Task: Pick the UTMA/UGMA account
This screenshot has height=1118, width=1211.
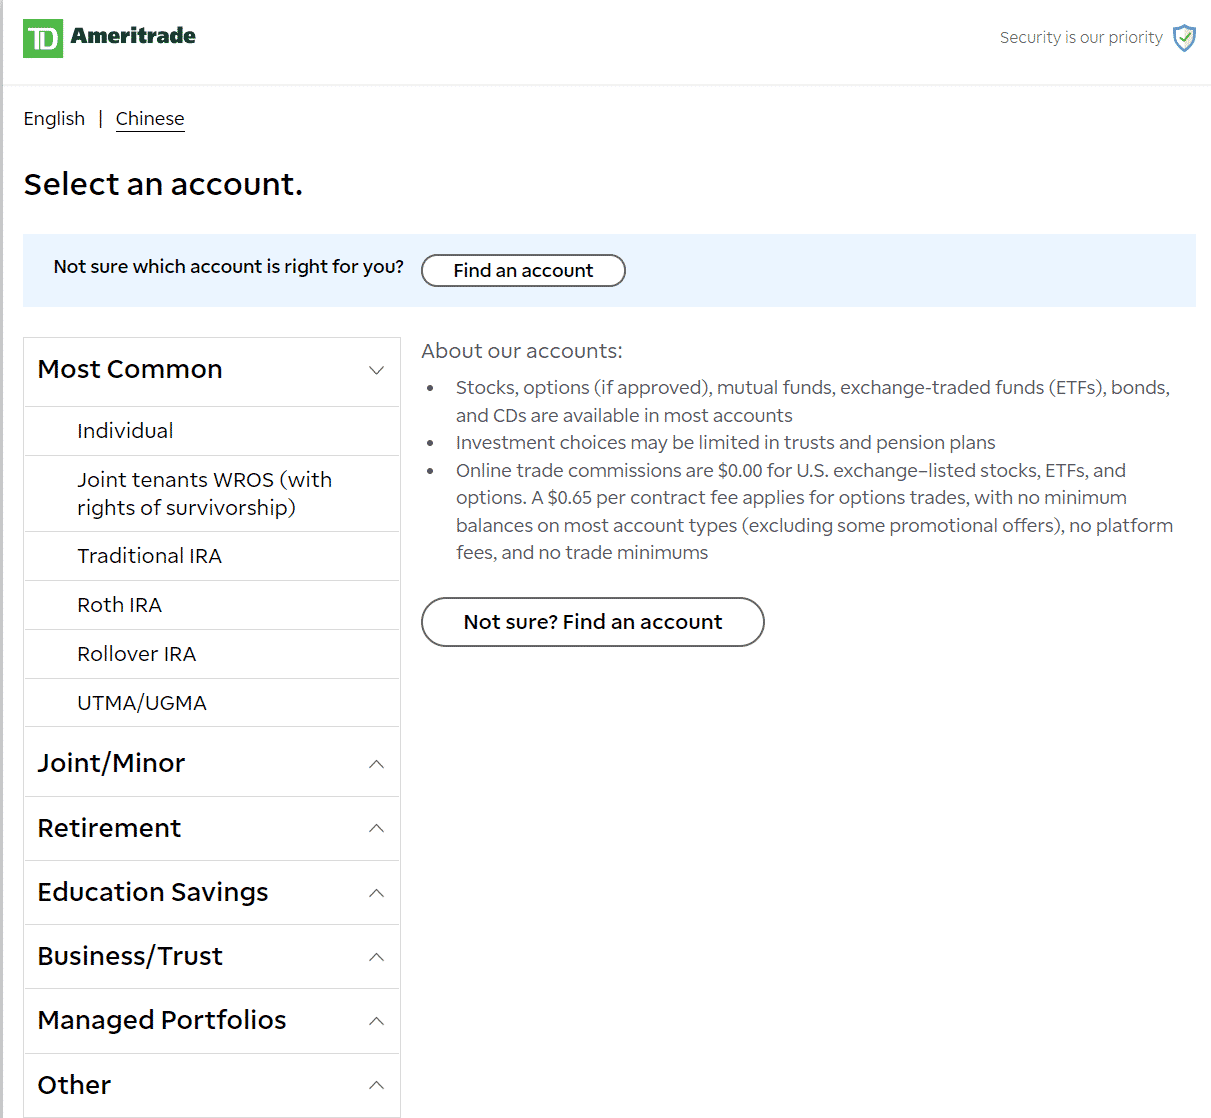Action: coord(212,703)
